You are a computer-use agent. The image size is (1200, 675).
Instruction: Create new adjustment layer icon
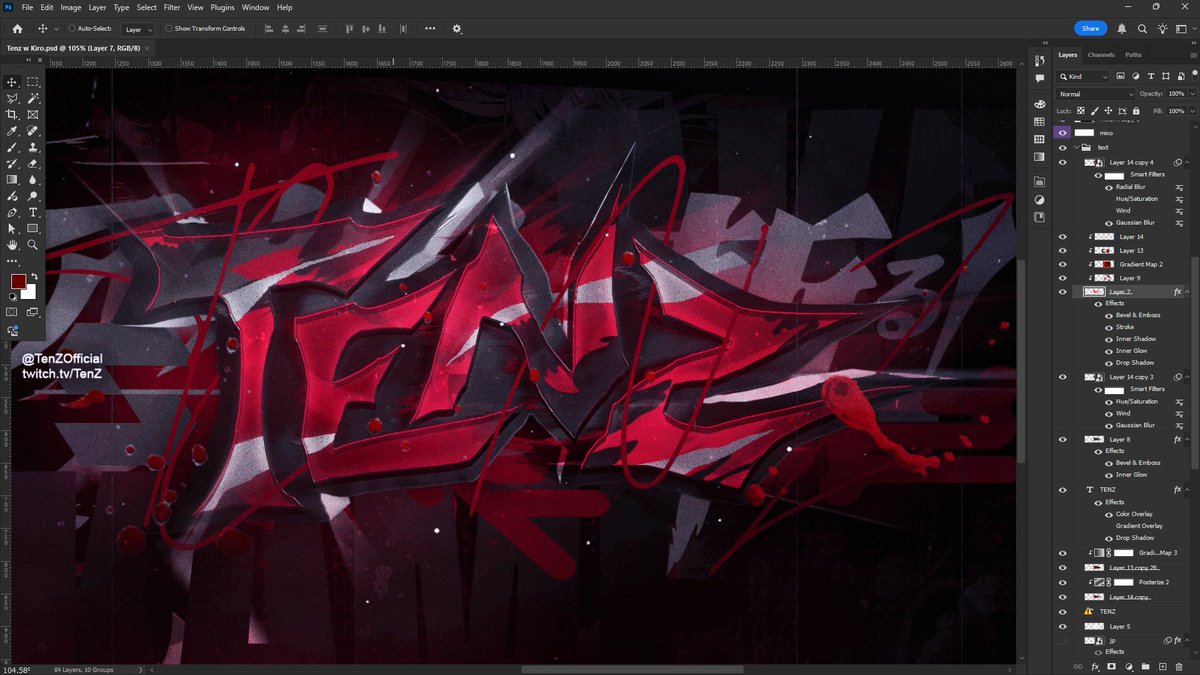point(1128,666)
